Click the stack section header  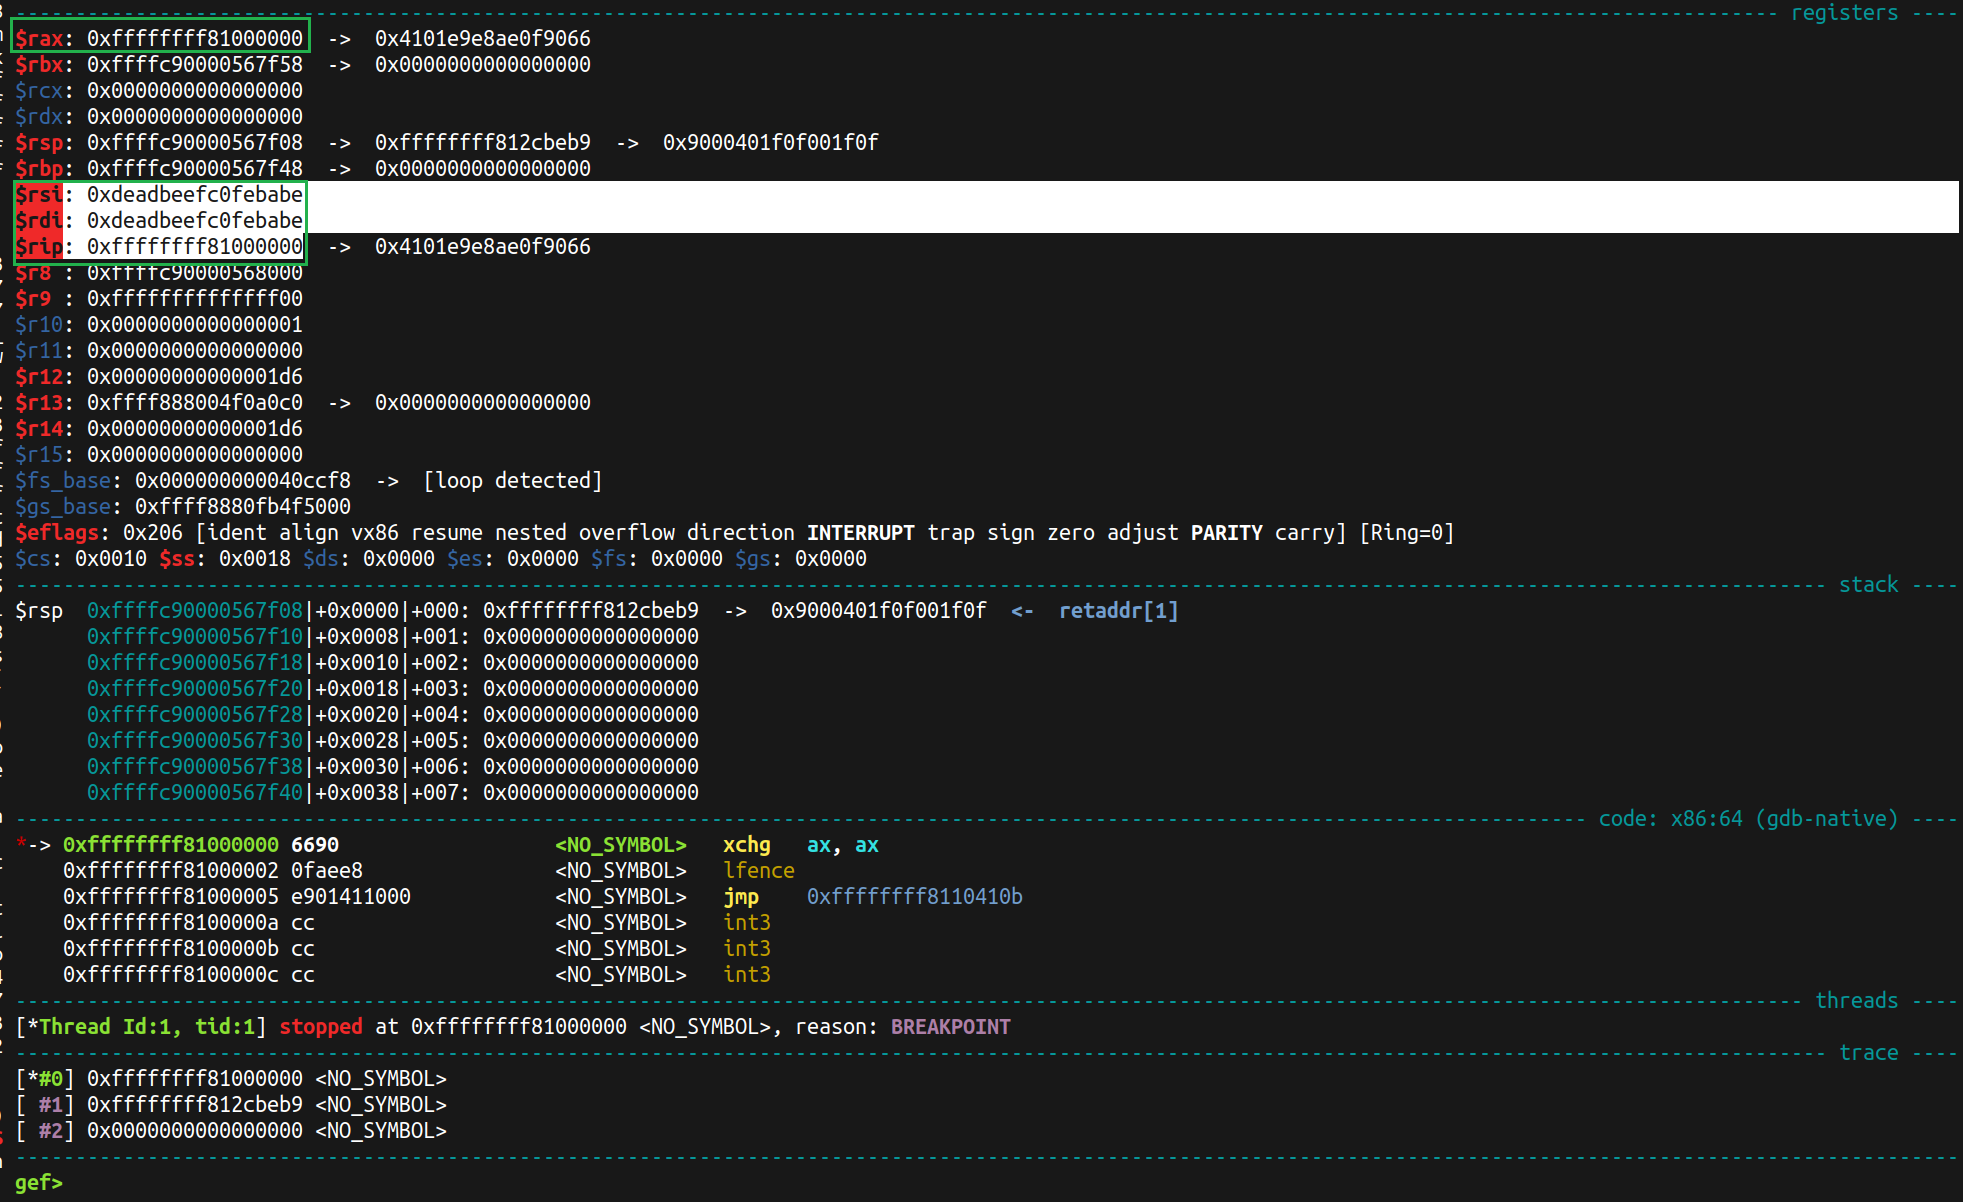[1867, 585]
